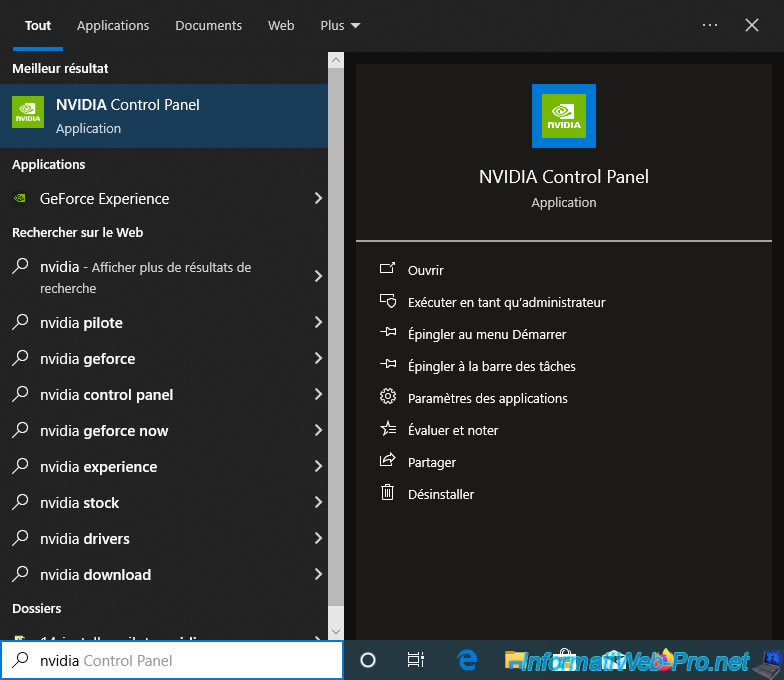The height and width of the screenshot is (680, 784).
Task: Click the GeForce Experience app icon
Action: [20, 198]
